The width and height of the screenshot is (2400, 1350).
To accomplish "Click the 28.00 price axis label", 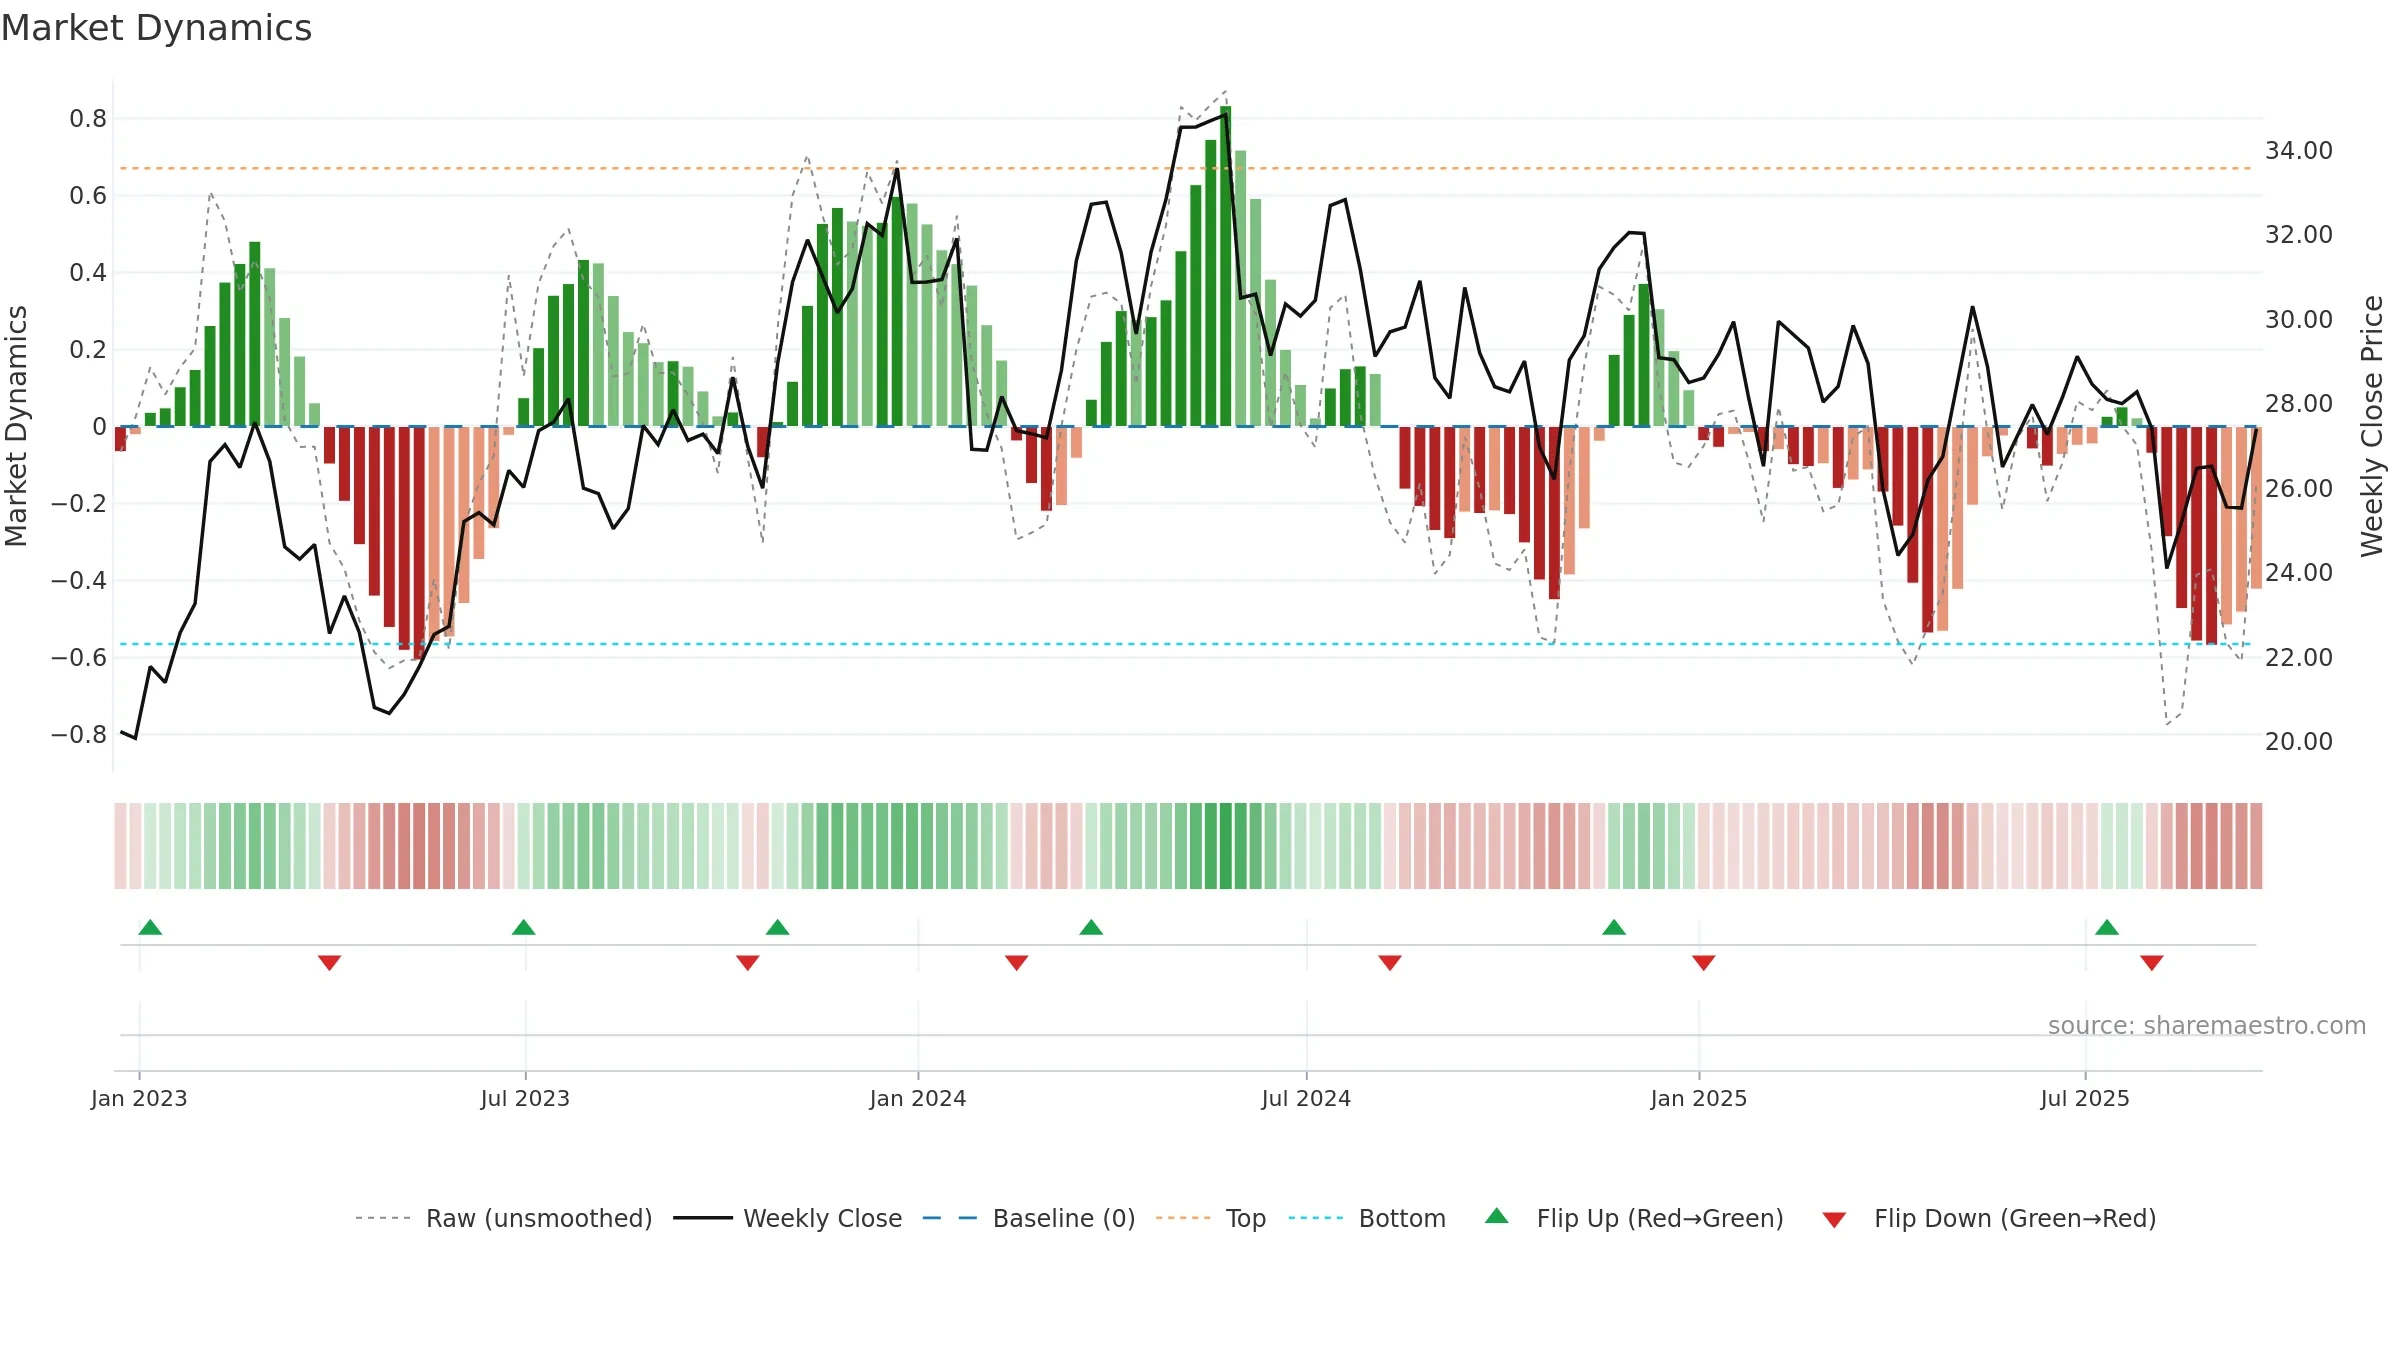I will pos(2299,403).
